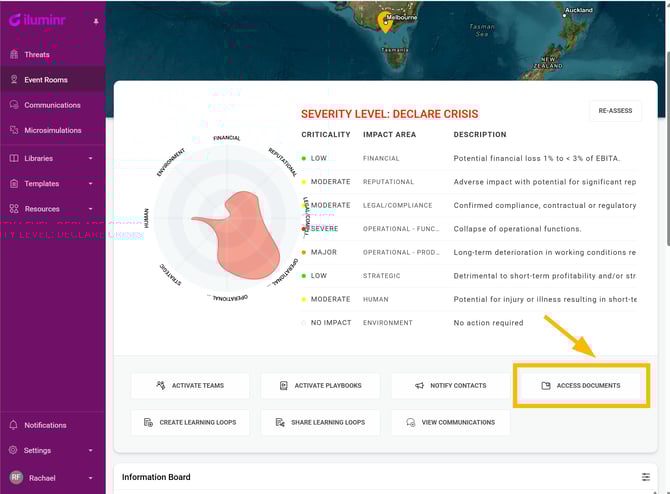The height and width of the screenshot is (494, 670).
Task: Click the Notify Contacts megaphone icon
Action: (x=420, y=386)
